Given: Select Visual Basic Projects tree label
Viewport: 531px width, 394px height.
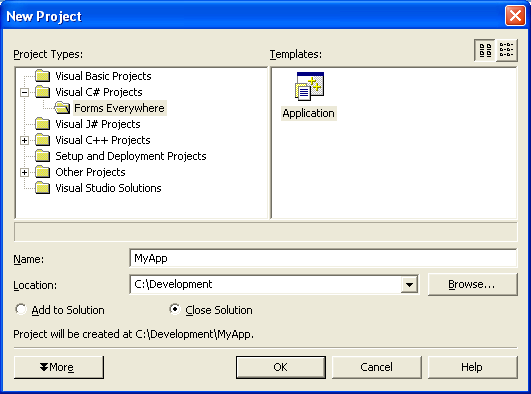Looking at the screenshot, I should click(103, 76).
